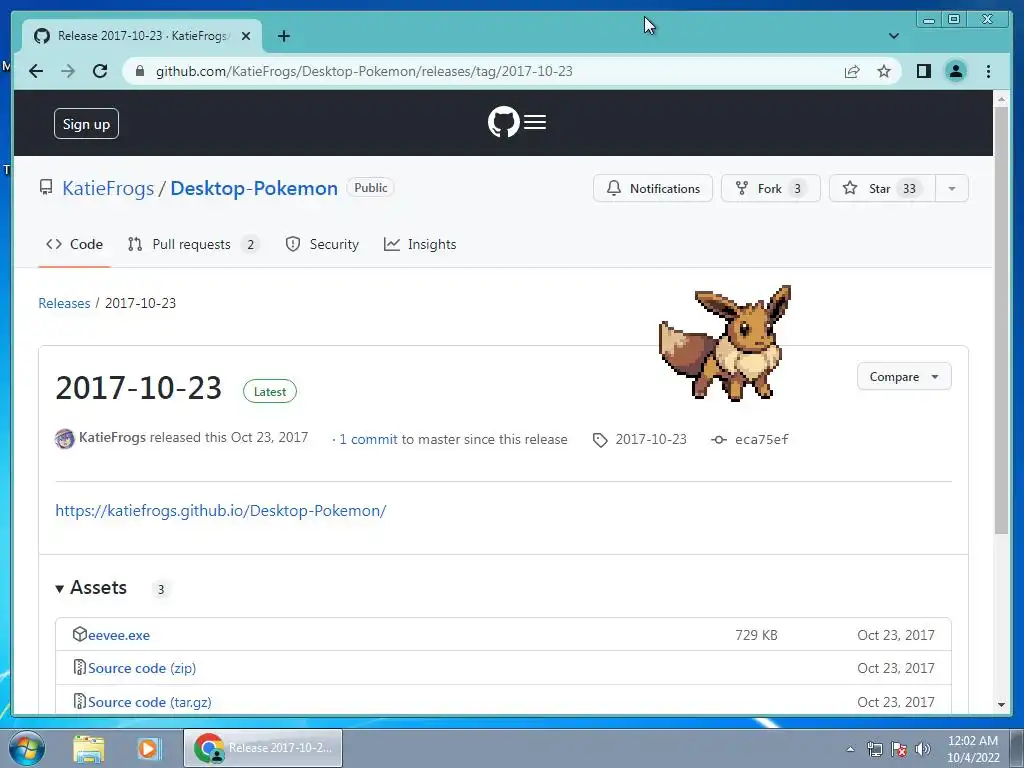Open katiefrogs.github.io Desktop-Pokemon link
Image resolution: width=1024 pixels, height=768 pixels.
pos(221,511)
